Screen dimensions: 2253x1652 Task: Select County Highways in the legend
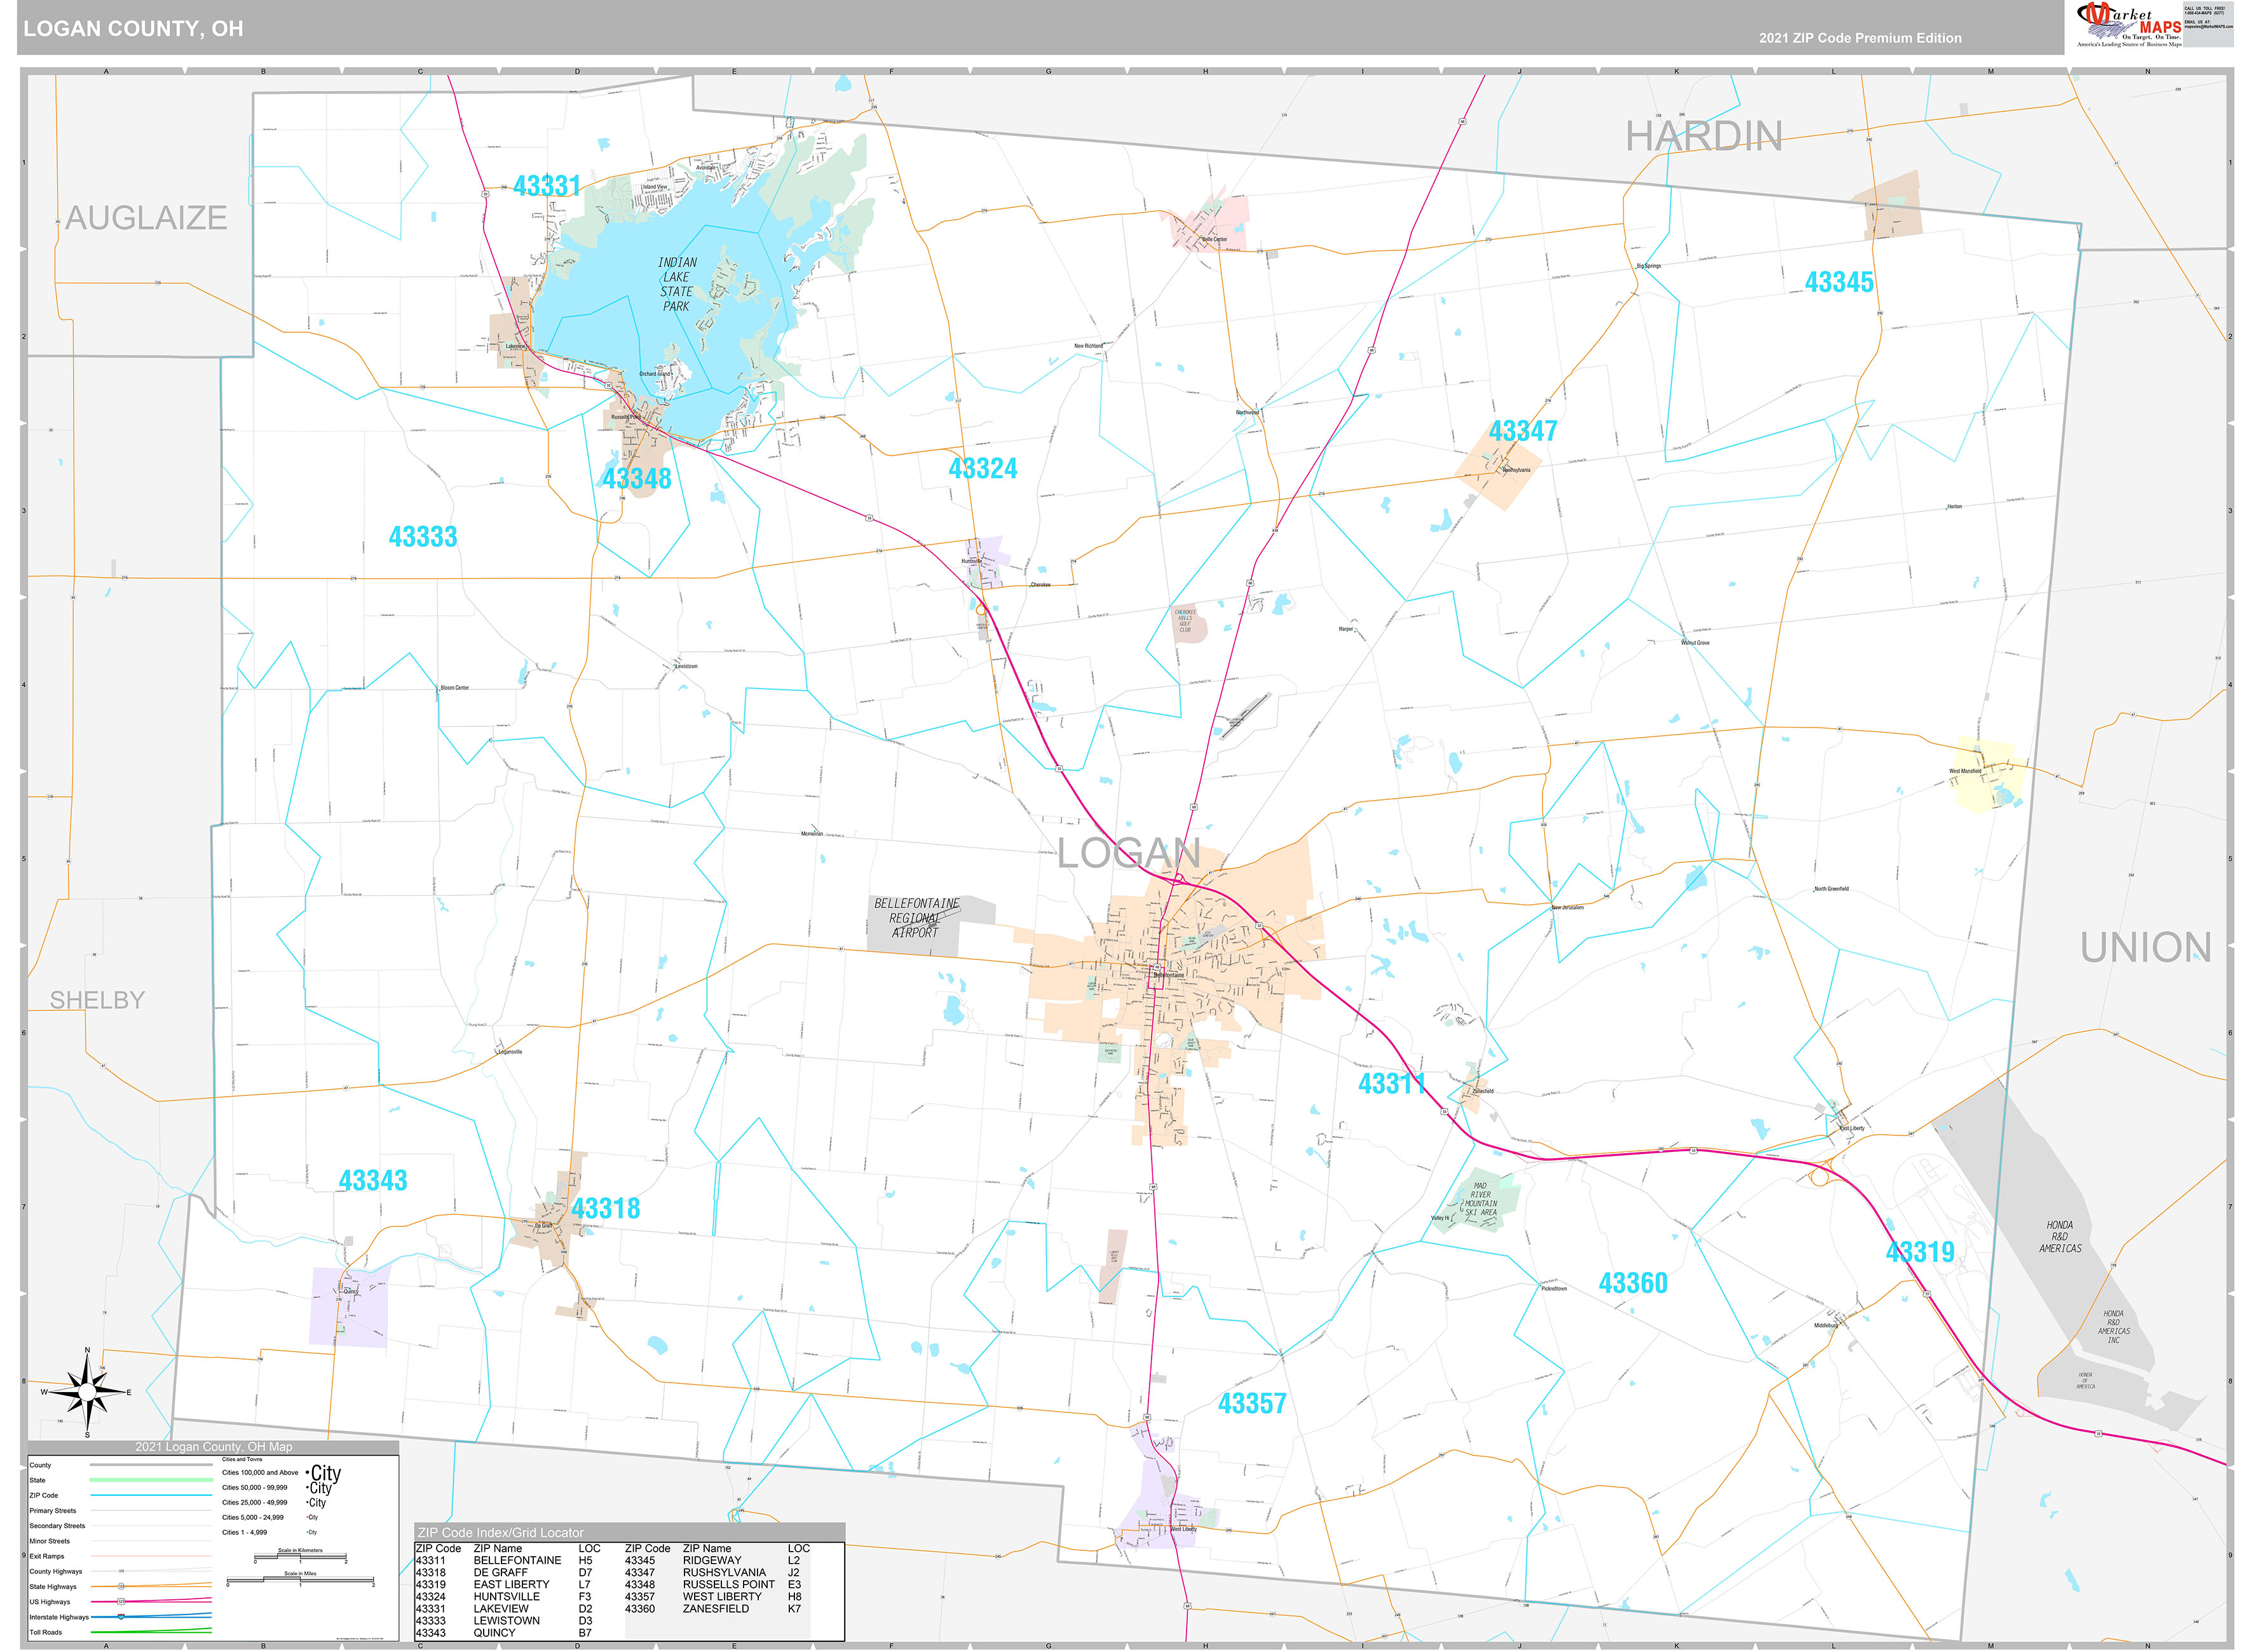pos(56,1571)
